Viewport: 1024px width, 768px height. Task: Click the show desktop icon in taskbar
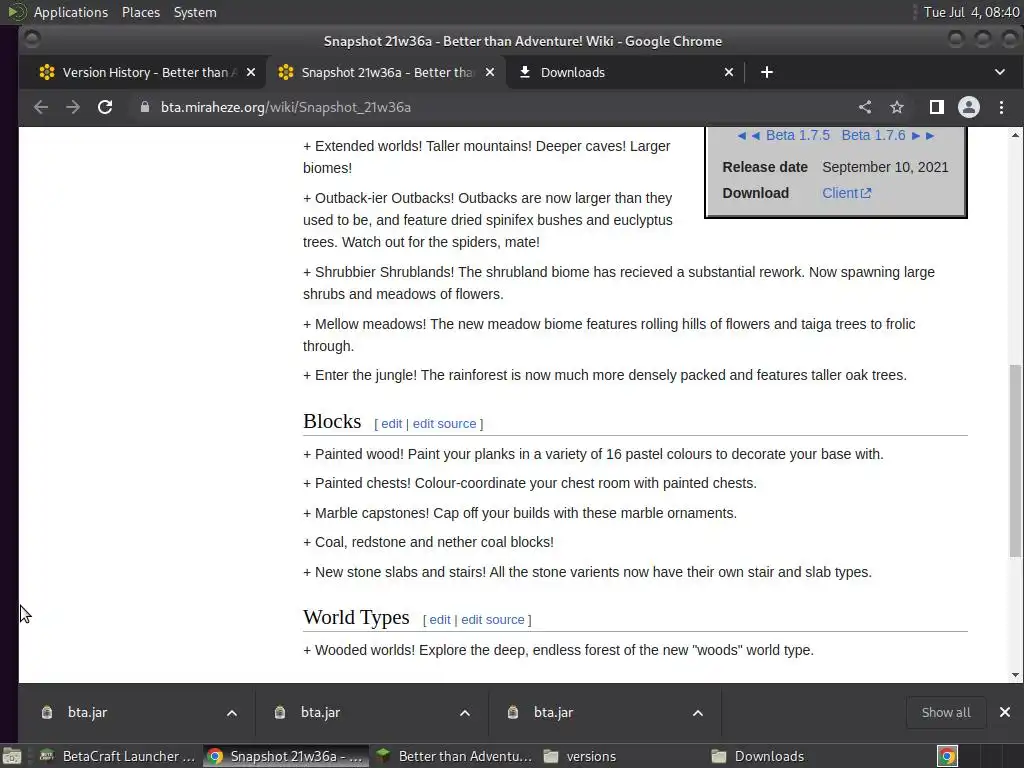pos(12,756)
